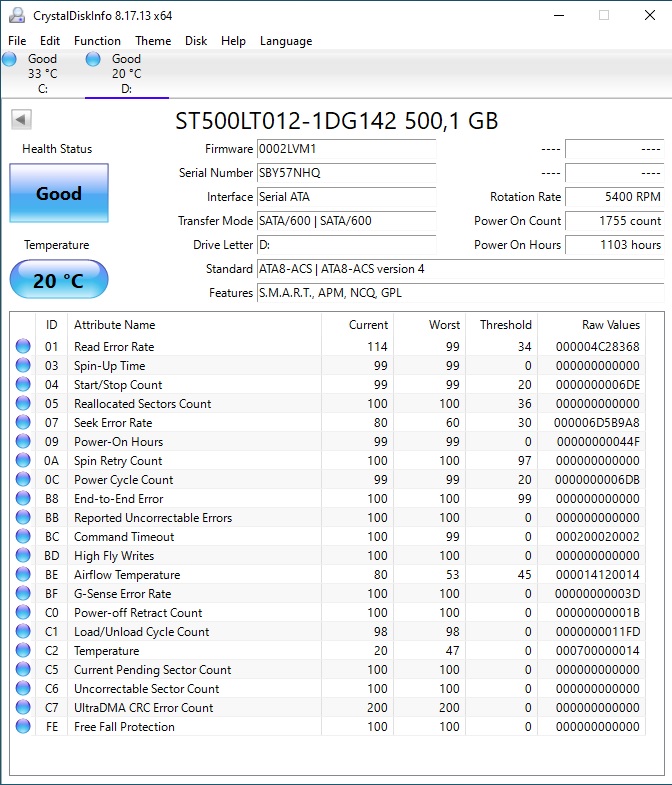Click raw value 000700000014

point(597,651)
